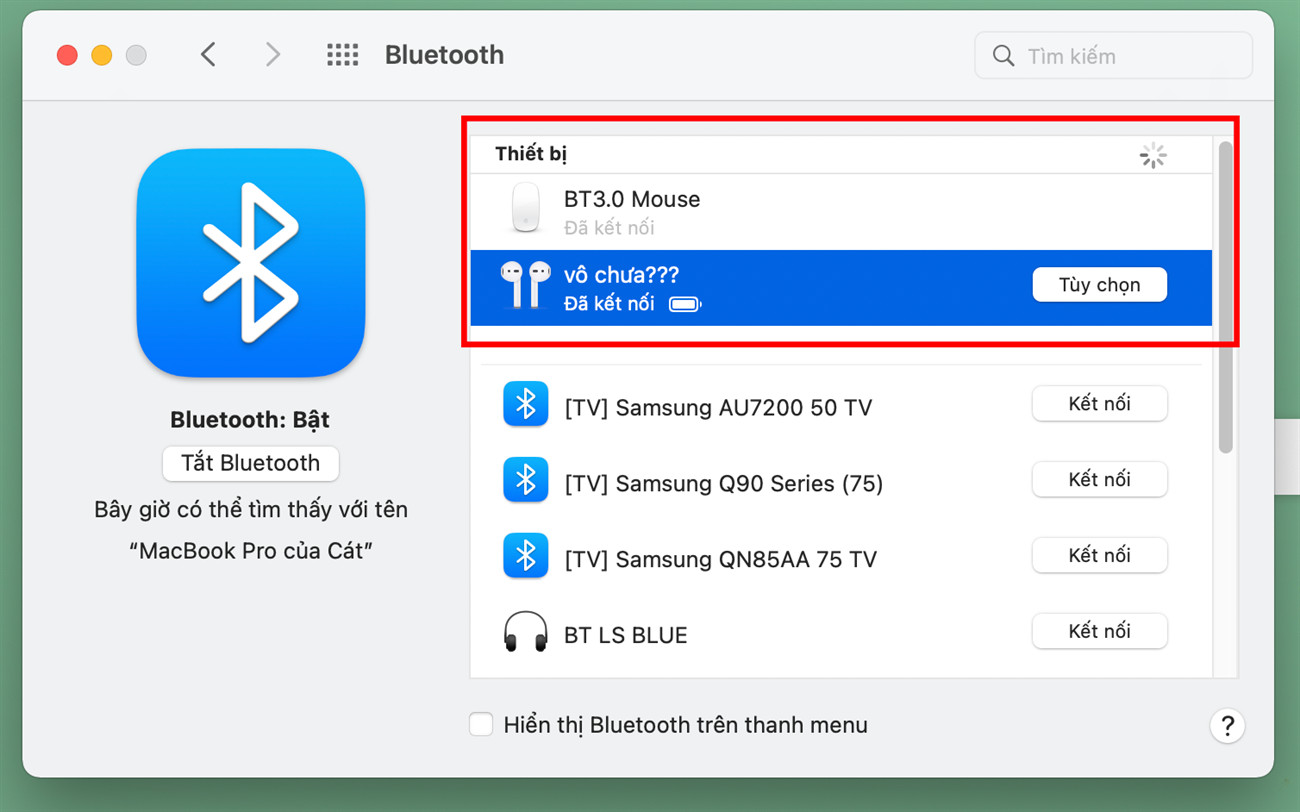Click the Bluetooth icon for Samsung AU7200 TV
1300x812 pixels.
(525, 404)
